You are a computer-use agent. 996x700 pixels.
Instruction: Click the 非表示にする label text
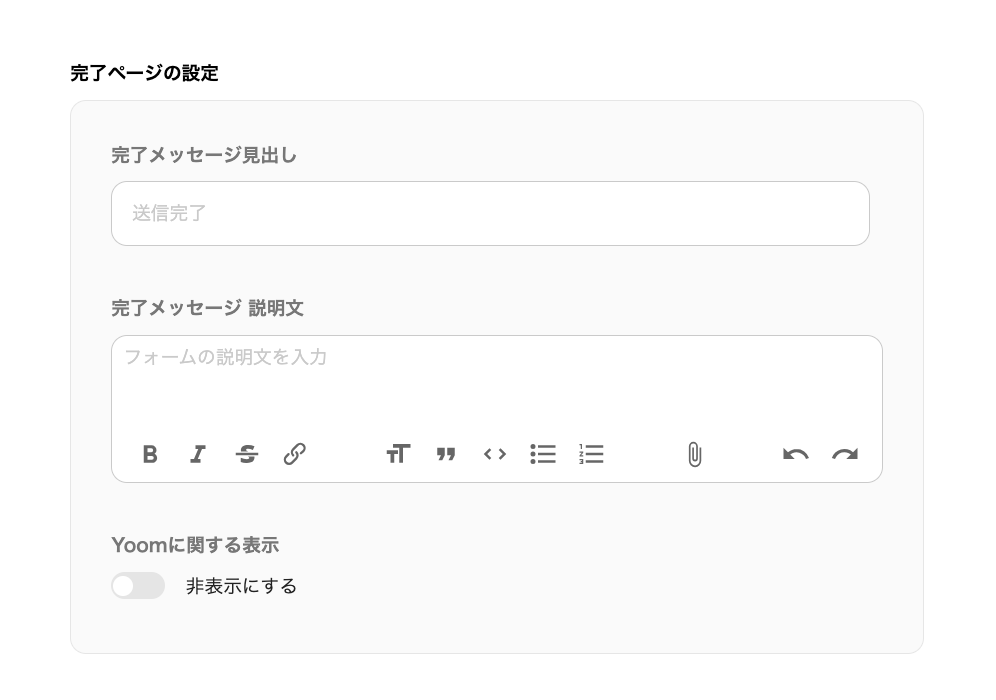pyautogui.click(x=241, y=586)
